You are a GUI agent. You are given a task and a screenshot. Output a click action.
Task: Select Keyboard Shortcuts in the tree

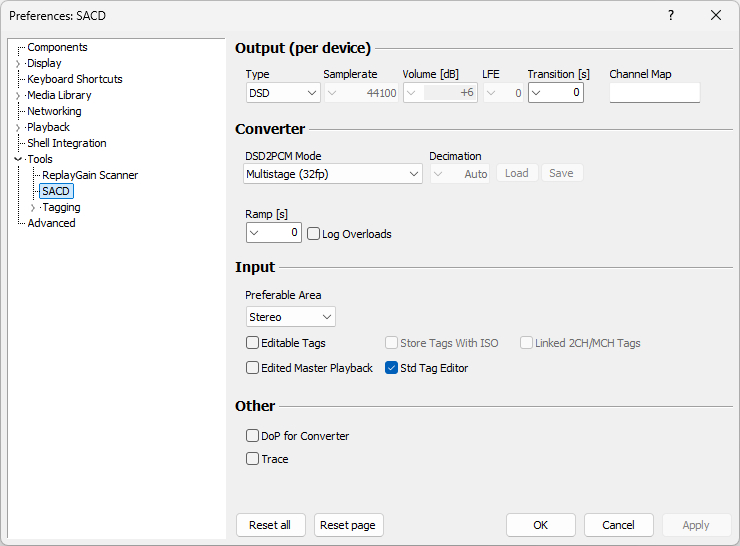(x=75, y=79)
